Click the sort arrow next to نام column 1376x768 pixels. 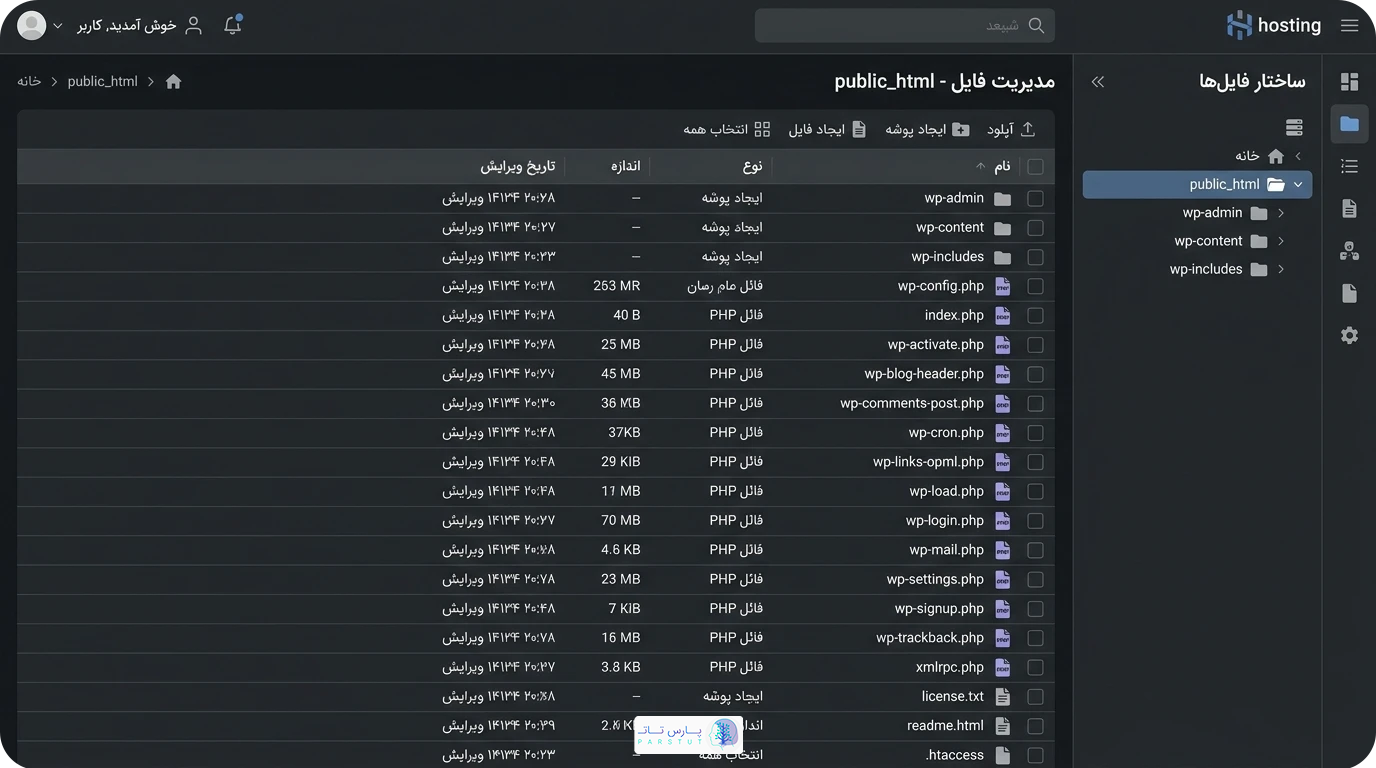[x=980, y=167]
